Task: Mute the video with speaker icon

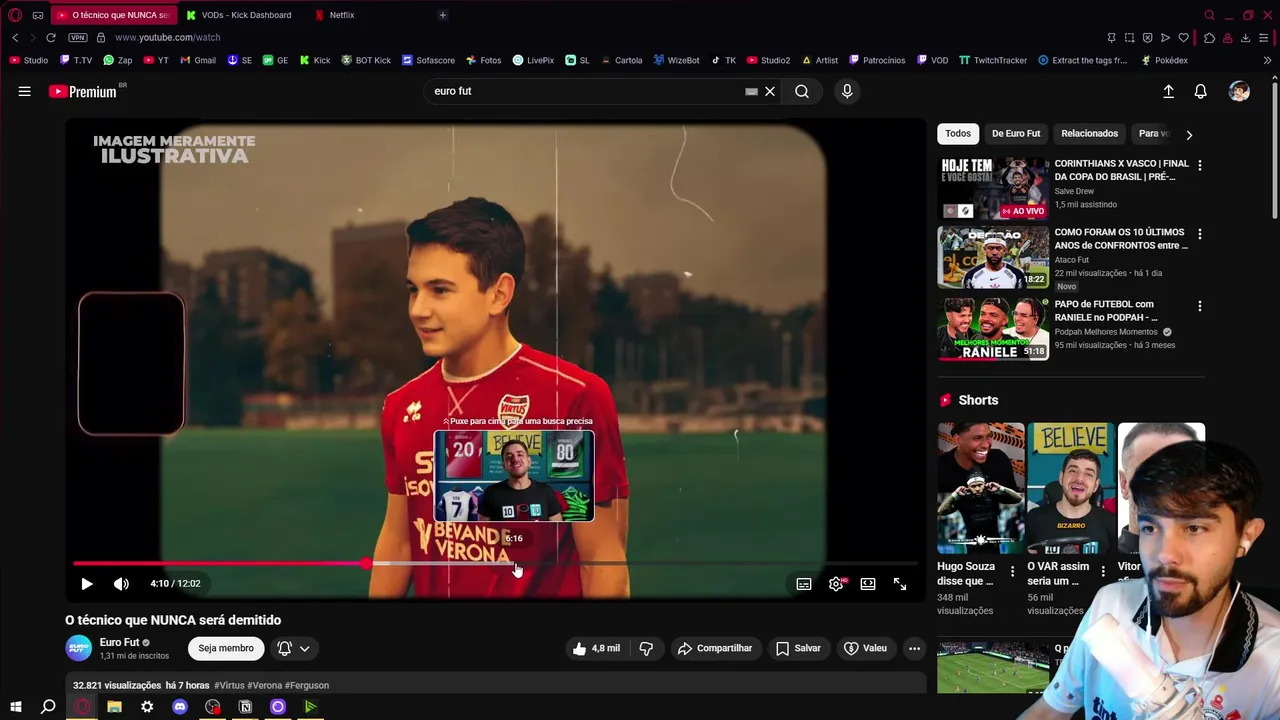Action: pos(121,584)
